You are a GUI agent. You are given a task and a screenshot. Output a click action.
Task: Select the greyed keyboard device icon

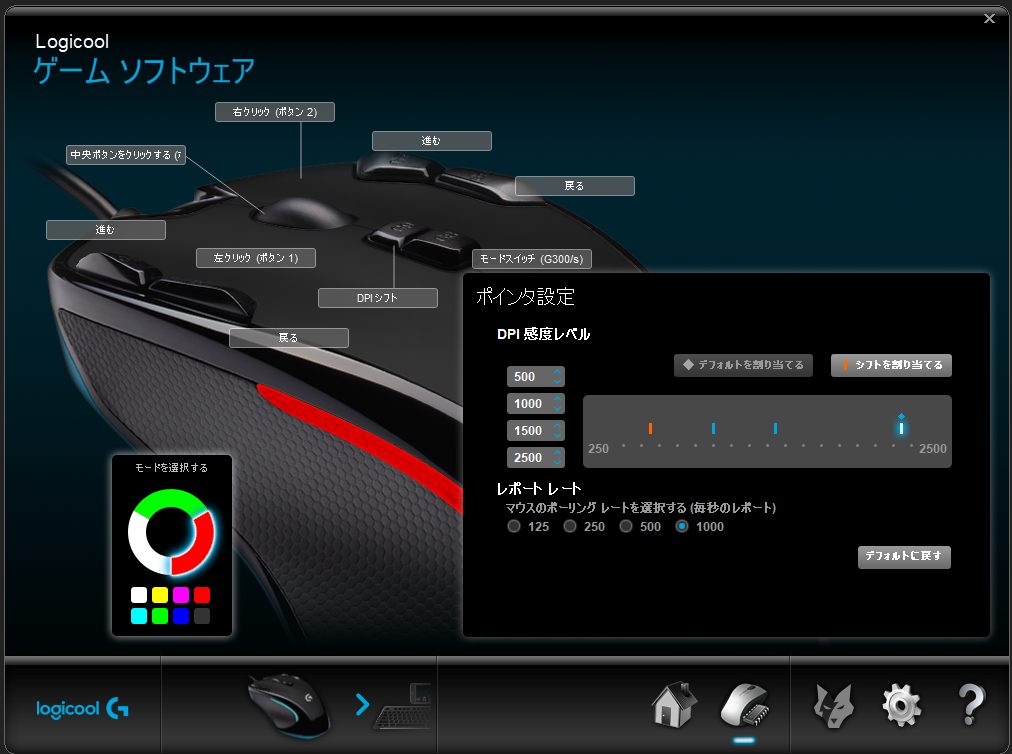pos(403,708)
